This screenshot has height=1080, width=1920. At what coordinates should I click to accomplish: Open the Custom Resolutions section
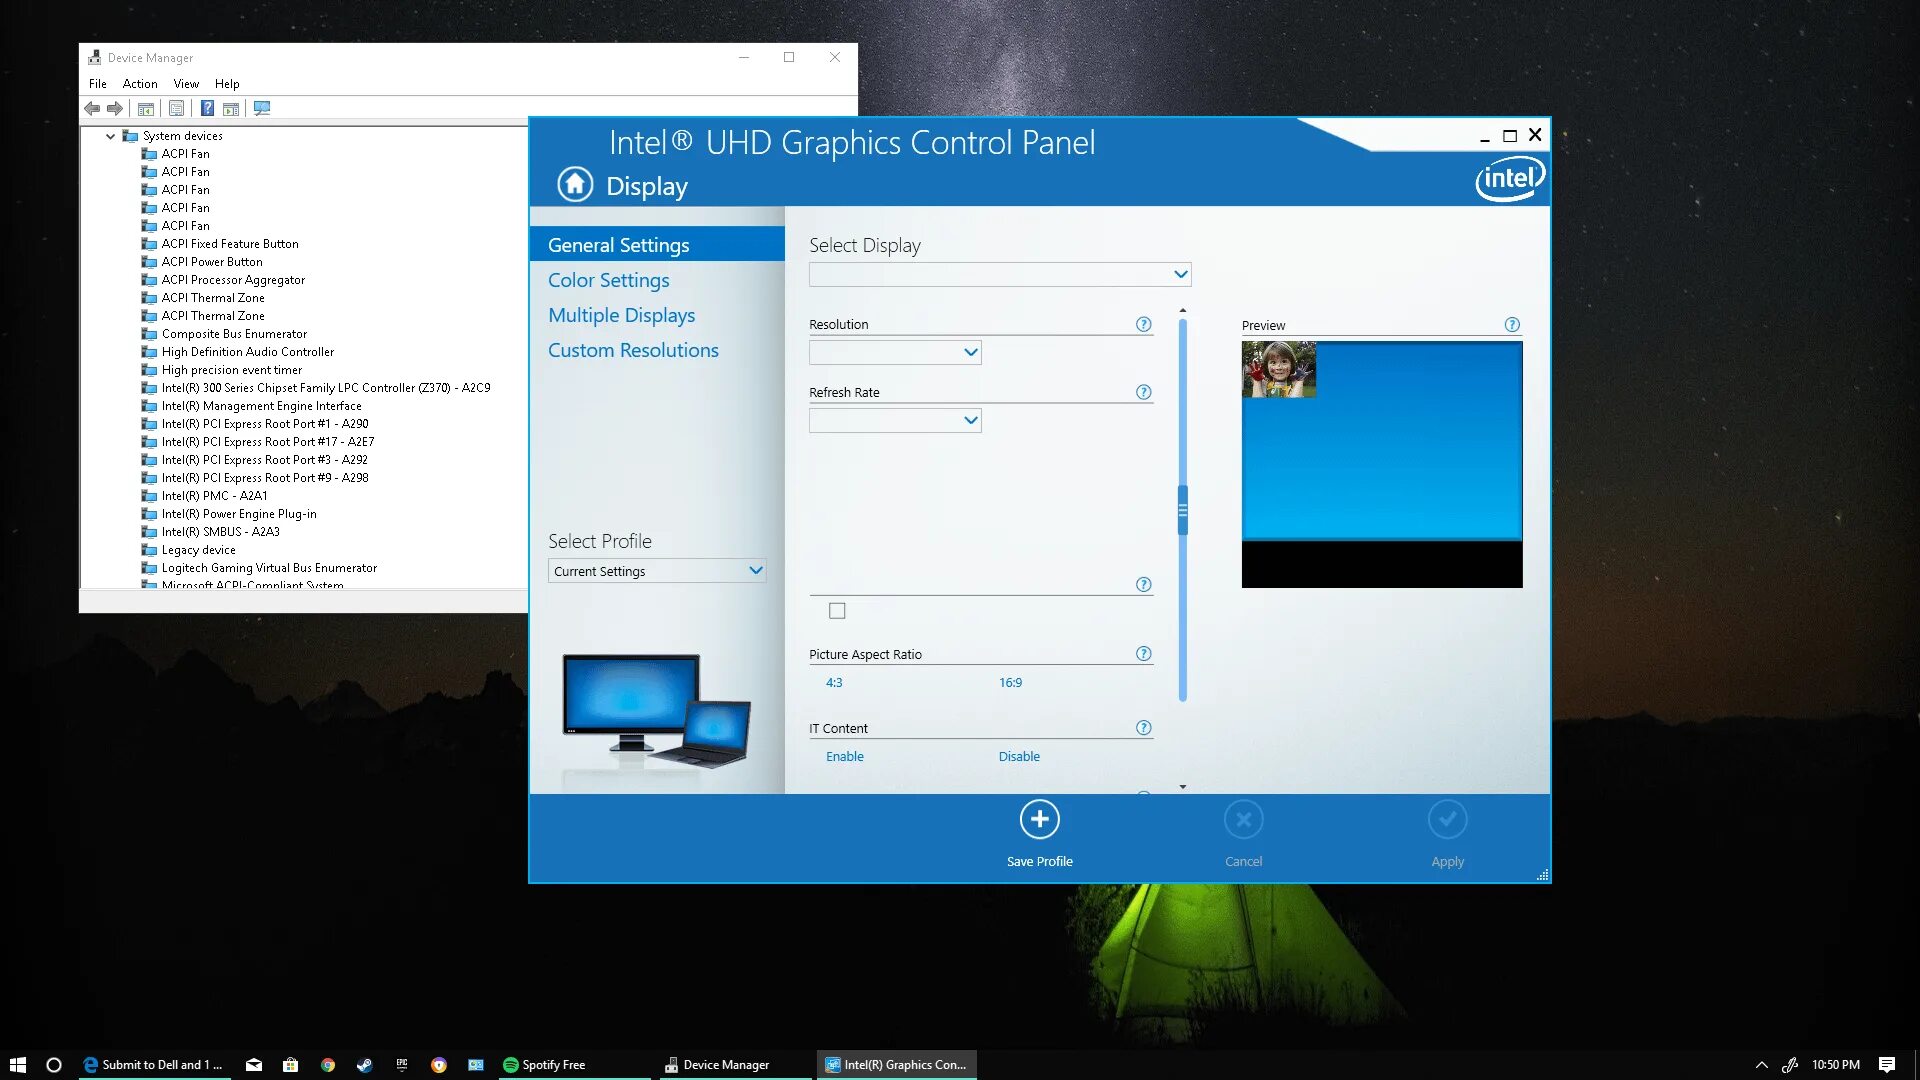point(633,351)
